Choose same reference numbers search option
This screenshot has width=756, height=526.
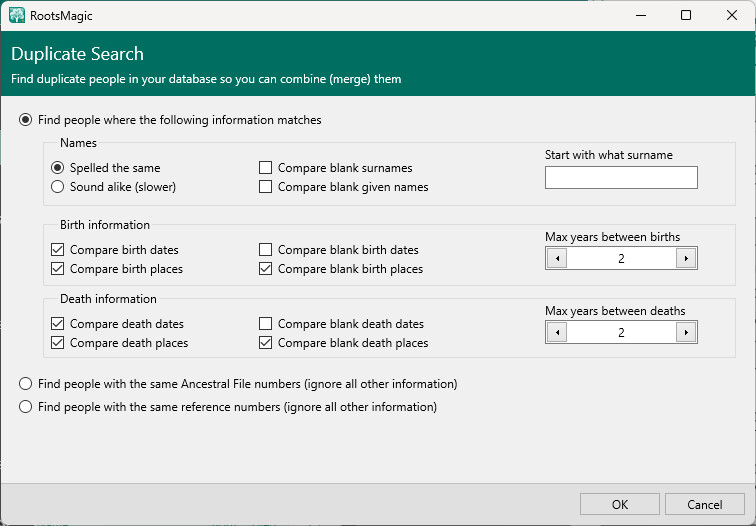point(25,407)
